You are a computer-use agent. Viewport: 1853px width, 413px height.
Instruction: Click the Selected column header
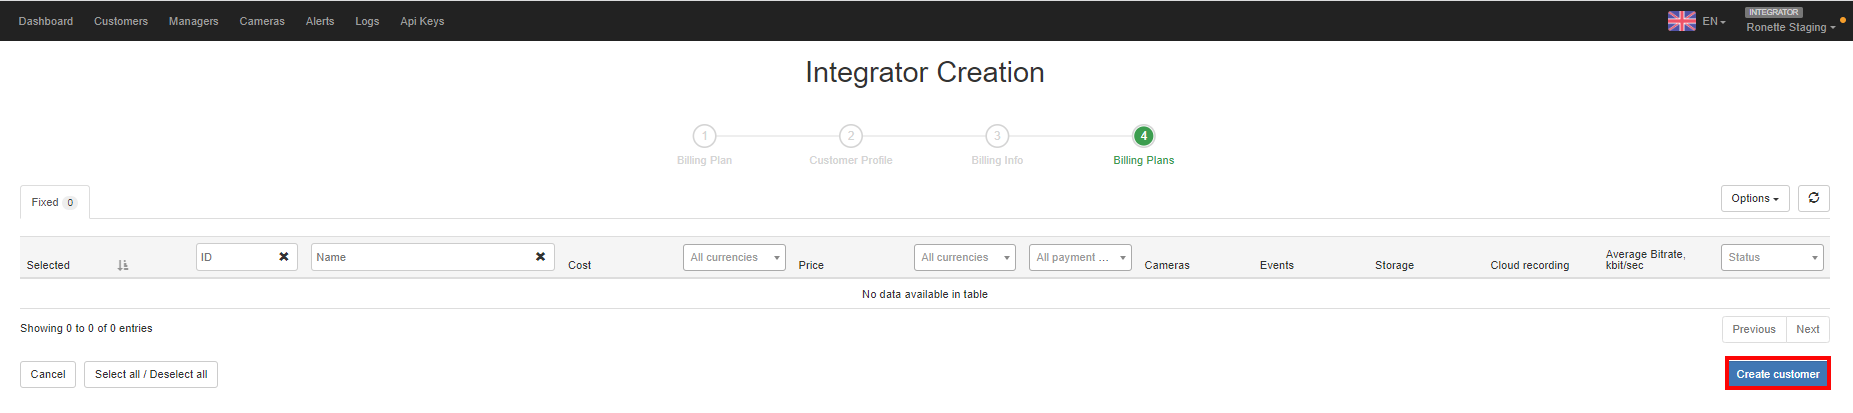(48, 265)
